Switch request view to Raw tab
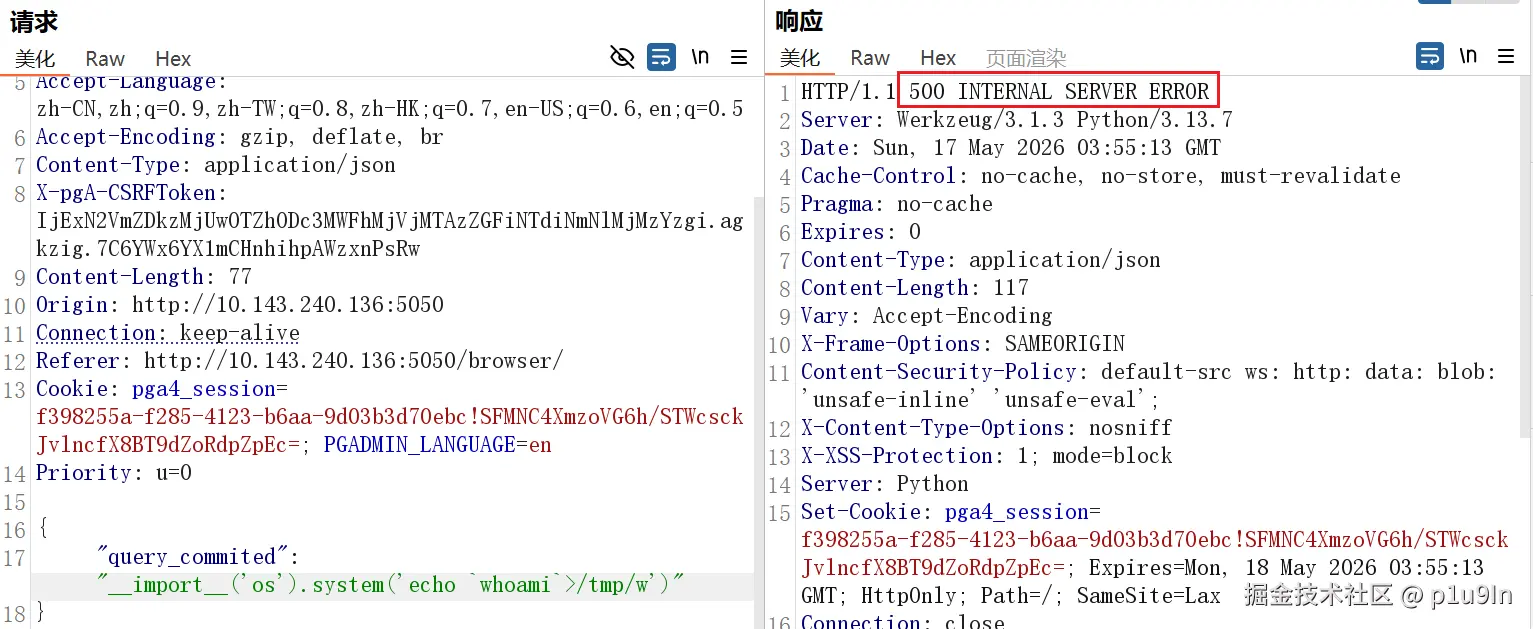Image resolution: width=1533 pixels, height=629 pixels. click(x=105, y=59)
